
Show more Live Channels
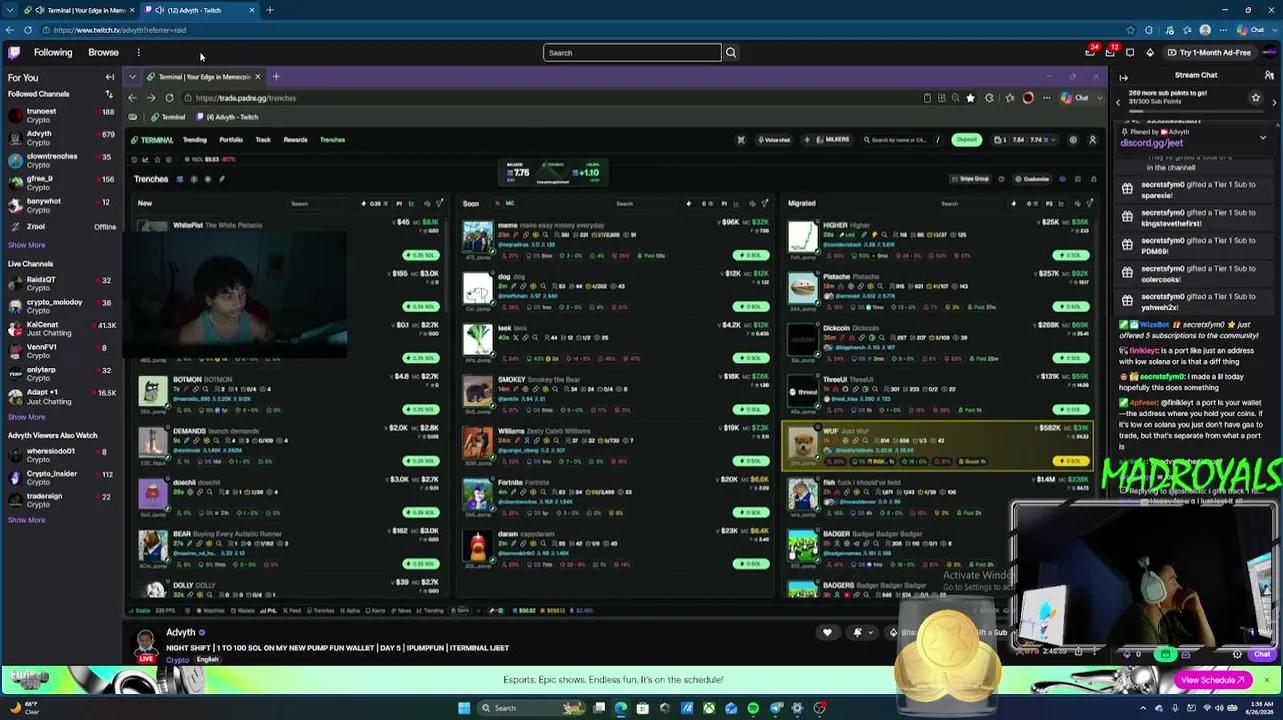pos(27,417)
